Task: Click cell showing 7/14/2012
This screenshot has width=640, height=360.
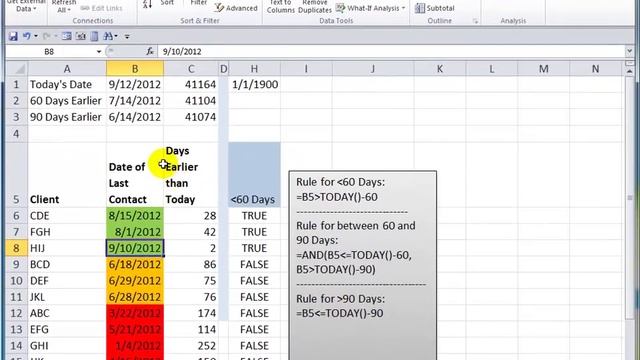Action: coord(135,101)
